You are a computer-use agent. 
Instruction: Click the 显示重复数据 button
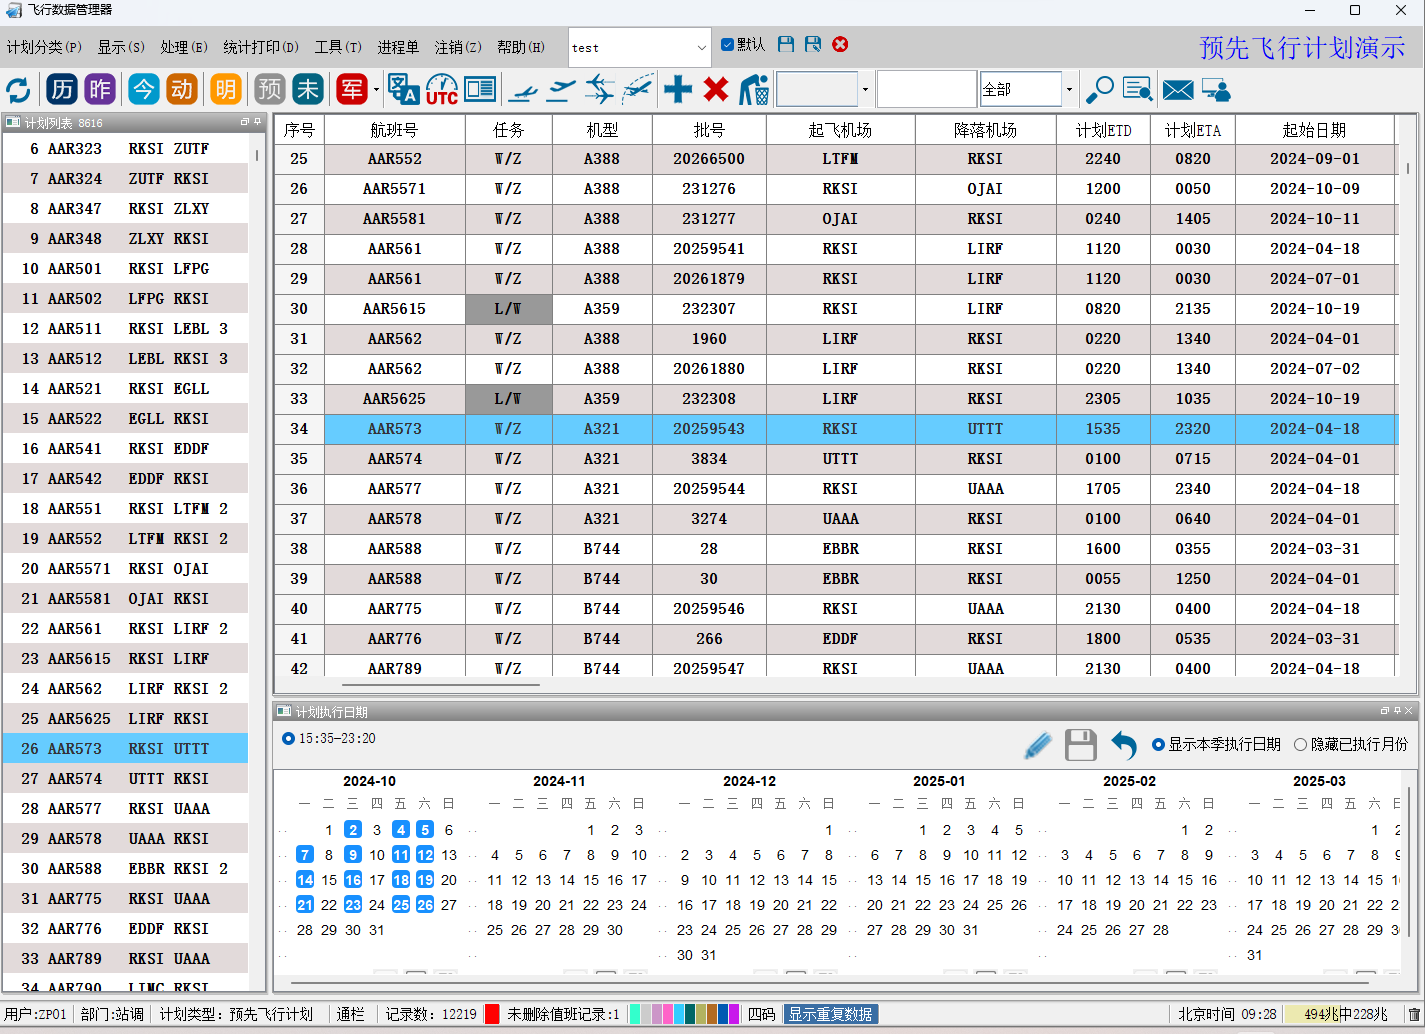[831, 1014]
